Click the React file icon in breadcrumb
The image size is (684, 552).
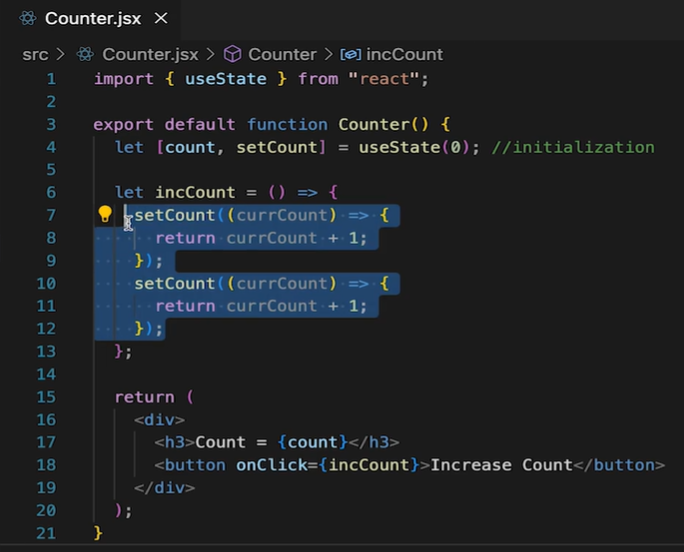tap(85, 55)
